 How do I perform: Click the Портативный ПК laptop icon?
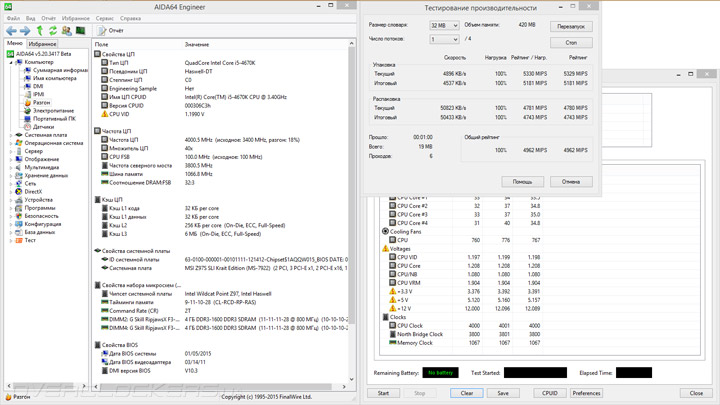tap(28, 118)
